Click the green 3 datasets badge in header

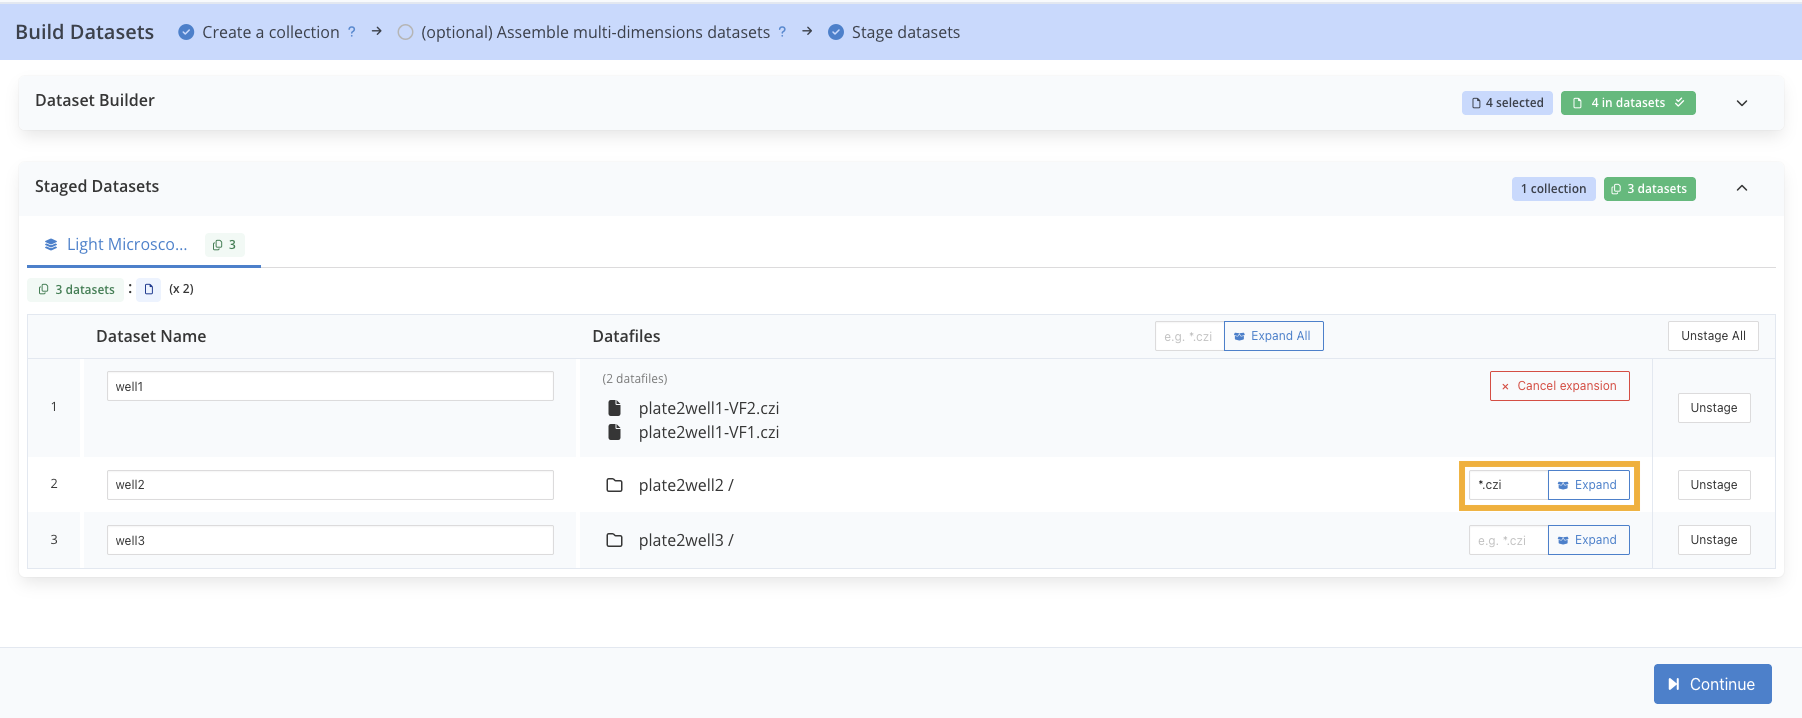pos(1650,189)
